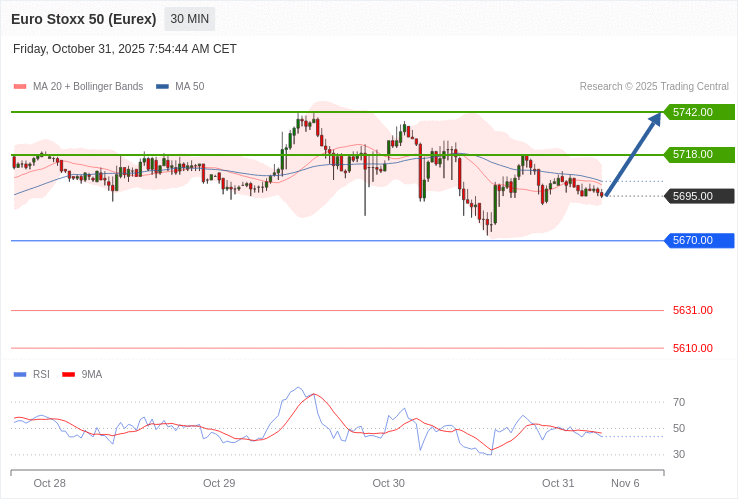
Task: Click the Oct 28 date axis label
Action: tap(49, 484)
